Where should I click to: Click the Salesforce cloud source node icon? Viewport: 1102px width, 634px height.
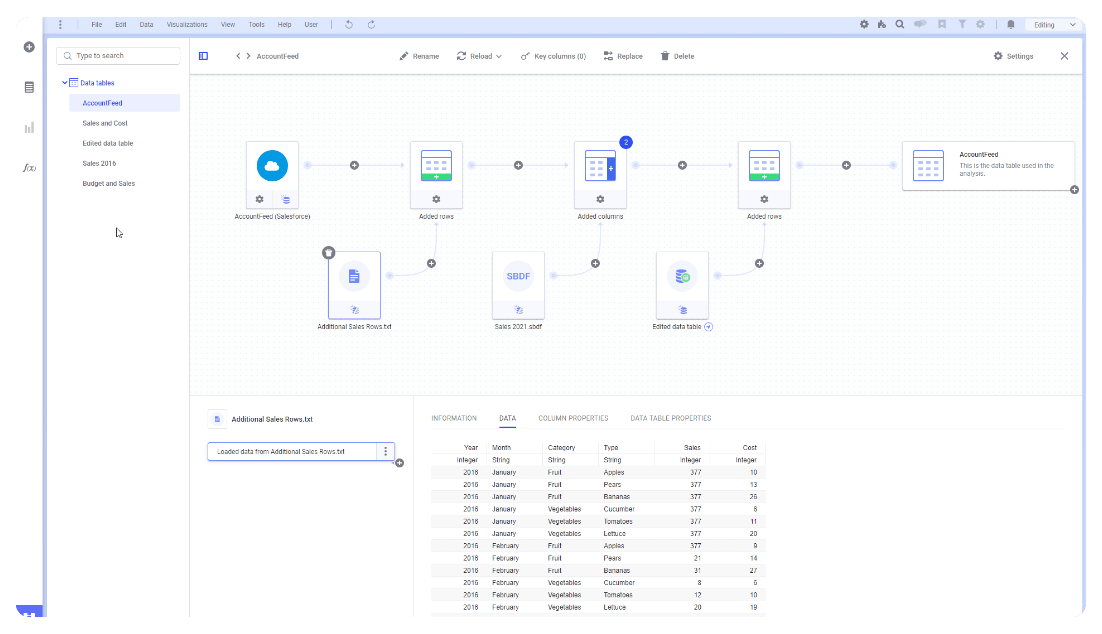coord(272,165)
